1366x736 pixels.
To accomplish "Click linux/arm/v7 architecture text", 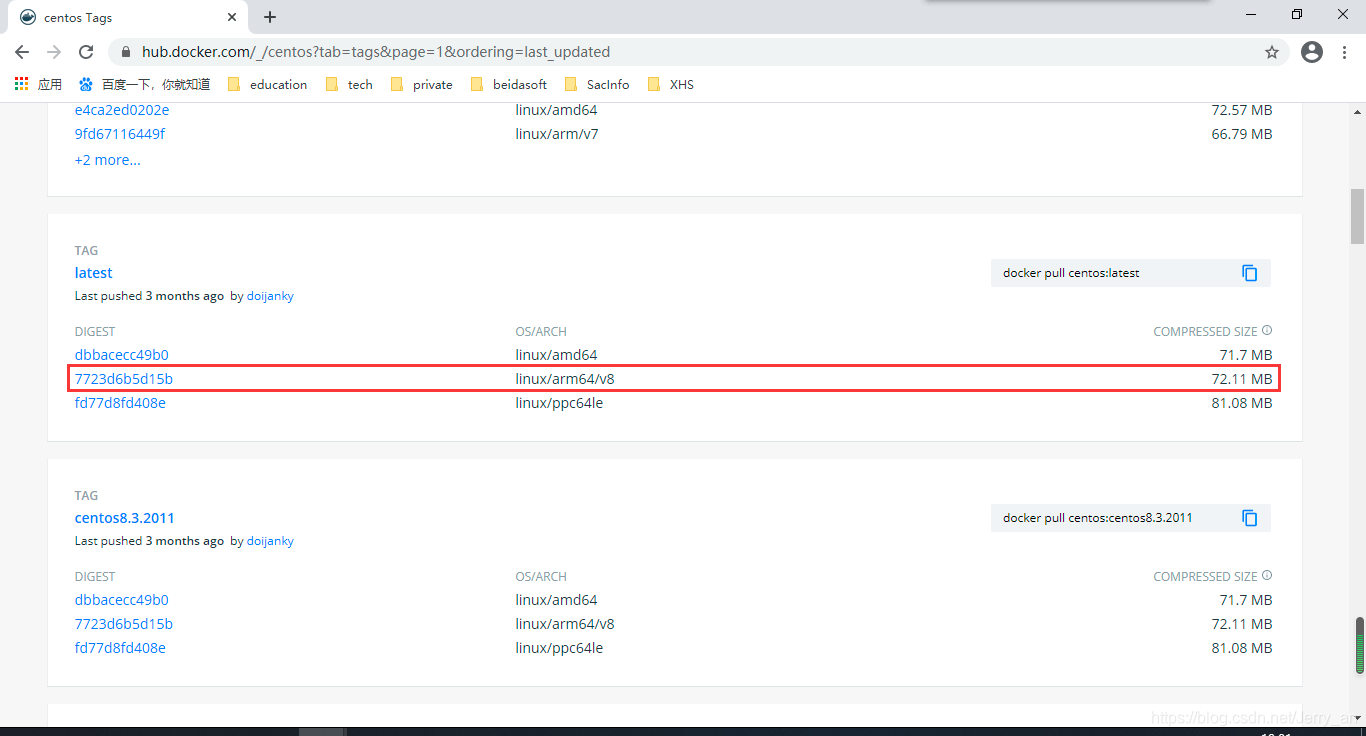I will [x=557, y=134].
